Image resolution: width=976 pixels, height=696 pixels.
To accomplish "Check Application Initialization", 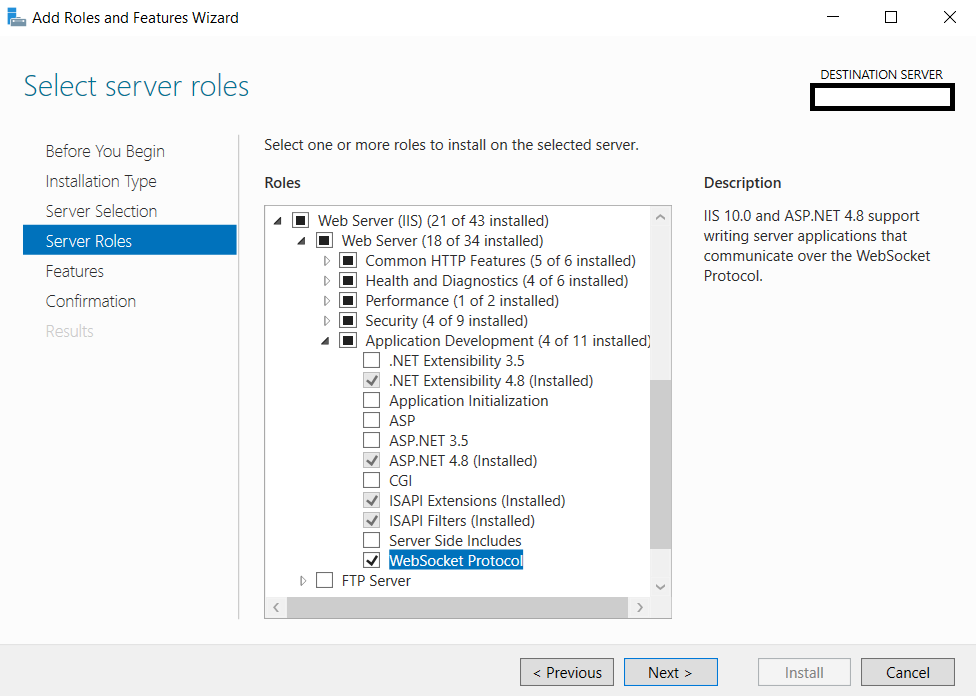I will (x=372, y=400).
